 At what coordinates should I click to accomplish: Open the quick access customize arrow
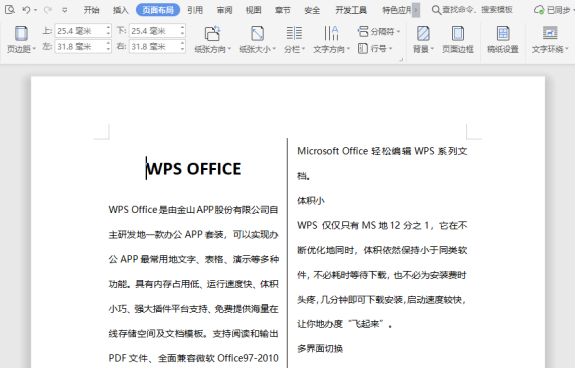(x=65, y=10)
